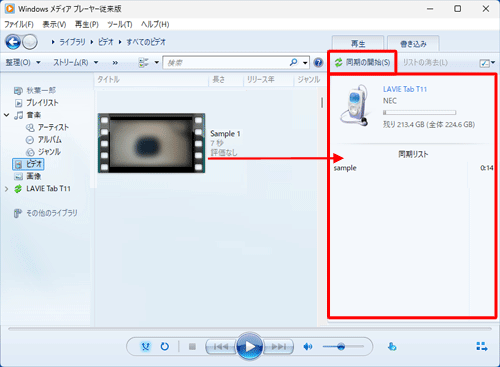Skip to next track
Image resolution: width=500 pixels, height=367 pixels.
[x=279, y=347]
